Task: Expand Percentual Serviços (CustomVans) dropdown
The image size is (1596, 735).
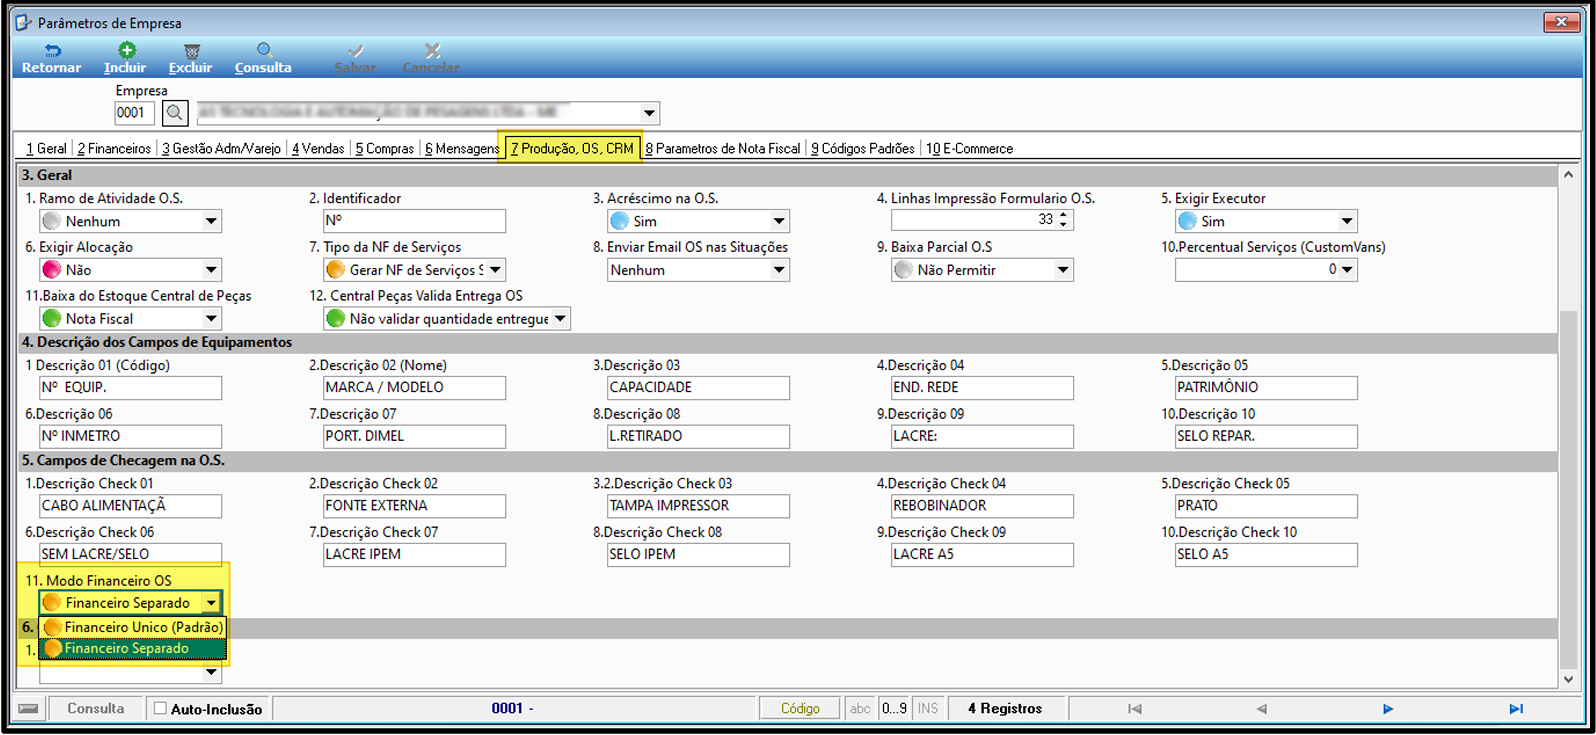Action: point(1347,270)
